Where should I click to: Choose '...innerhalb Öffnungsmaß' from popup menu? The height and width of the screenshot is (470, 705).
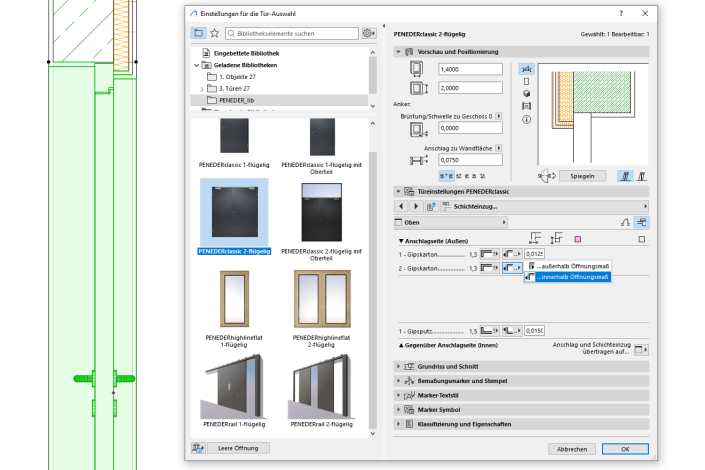(574, 277)
